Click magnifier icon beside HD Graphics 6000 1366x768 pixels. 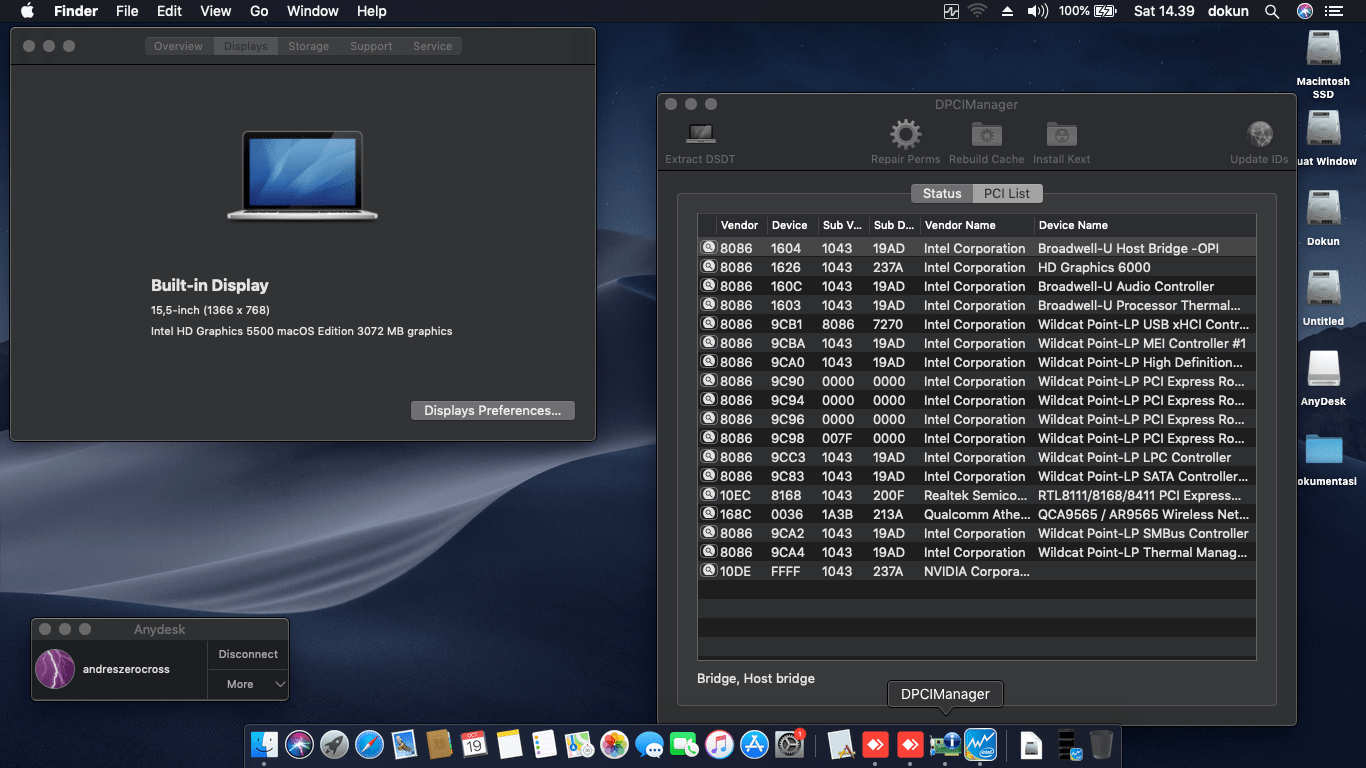pyautogui.click(x=708, y=267)
